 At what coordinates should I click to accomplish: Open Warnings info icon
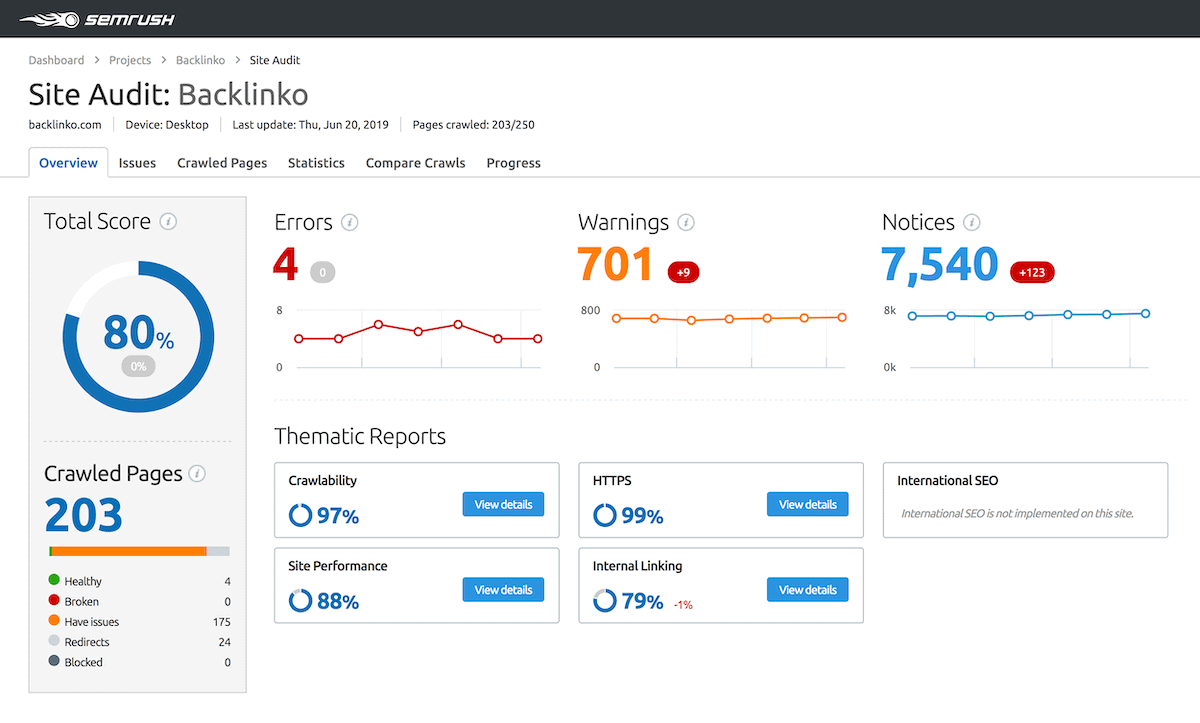(686, 222)
